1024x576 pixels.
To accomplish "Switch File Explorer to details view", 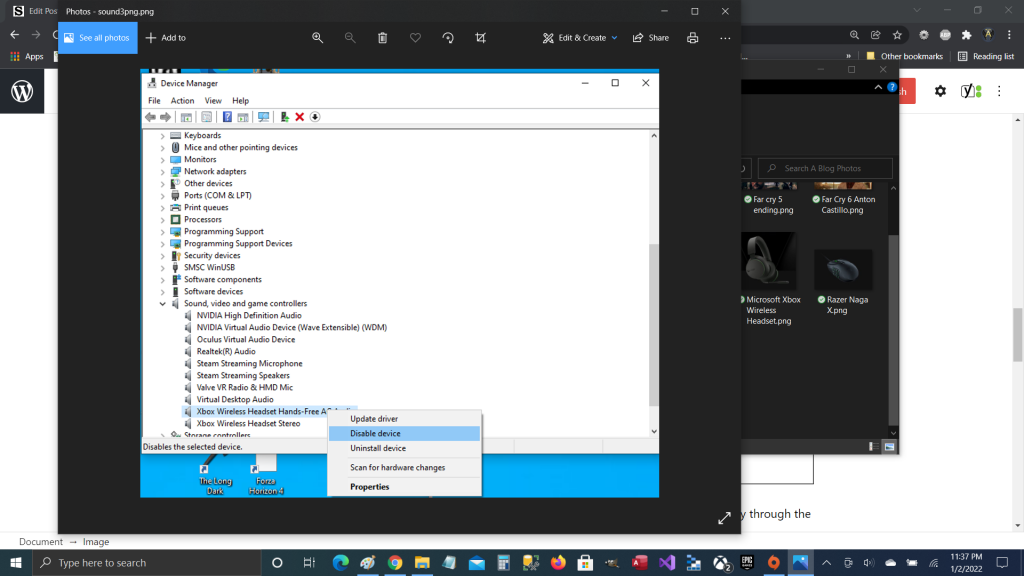I will tap(874, 447).
